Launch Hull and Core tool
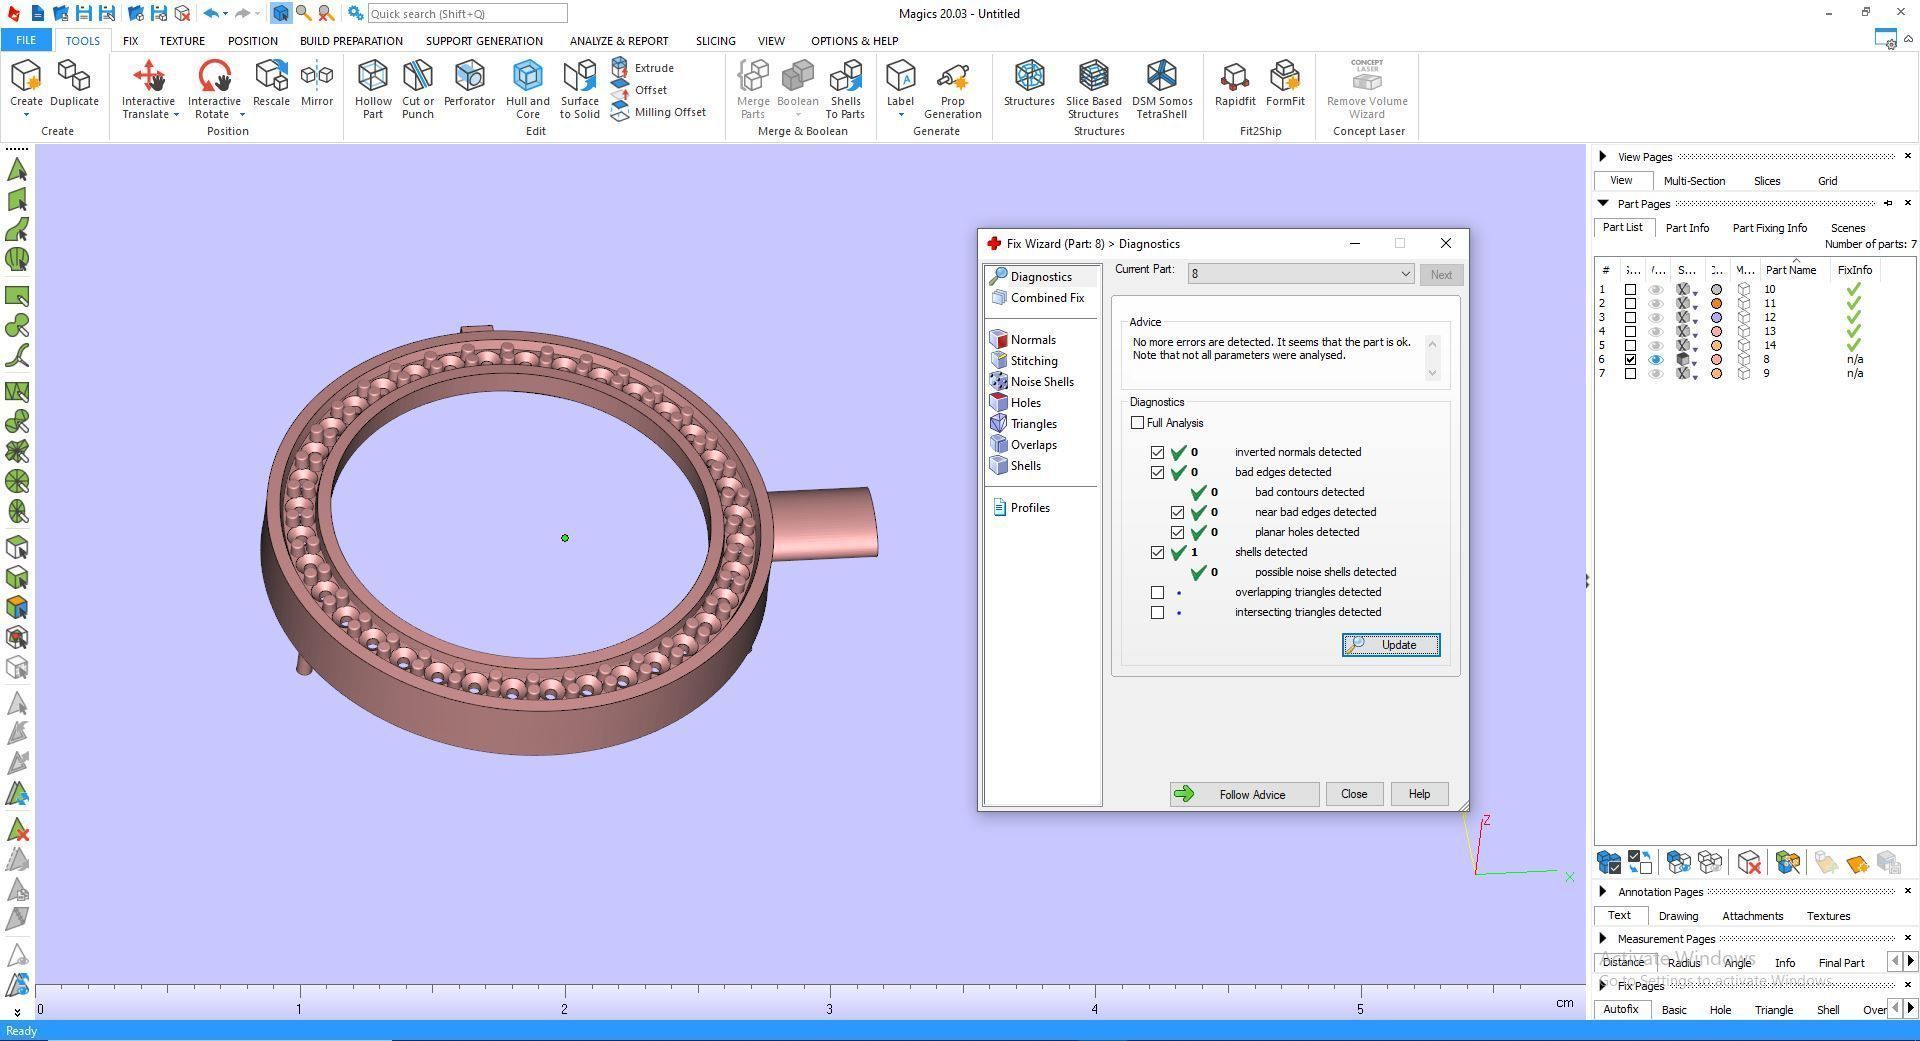This screenshot has width=1920, height=1041. tap(527, 88)
